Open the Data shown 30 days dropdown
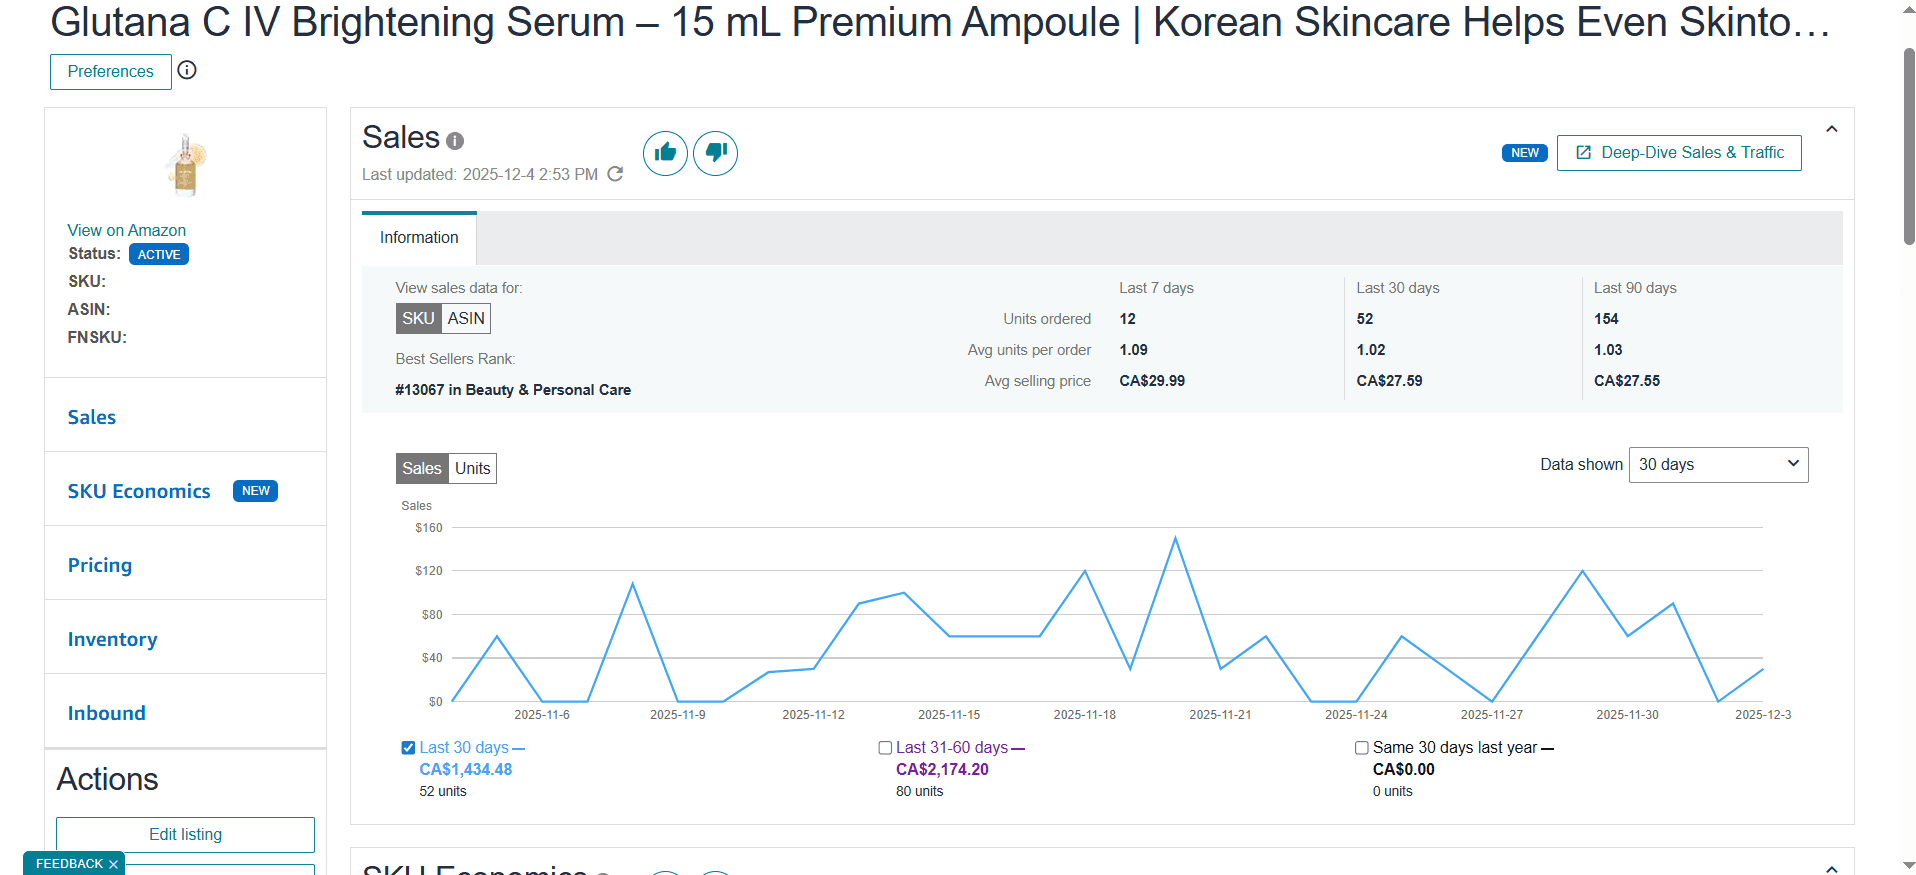 (x=1718, y=465)
